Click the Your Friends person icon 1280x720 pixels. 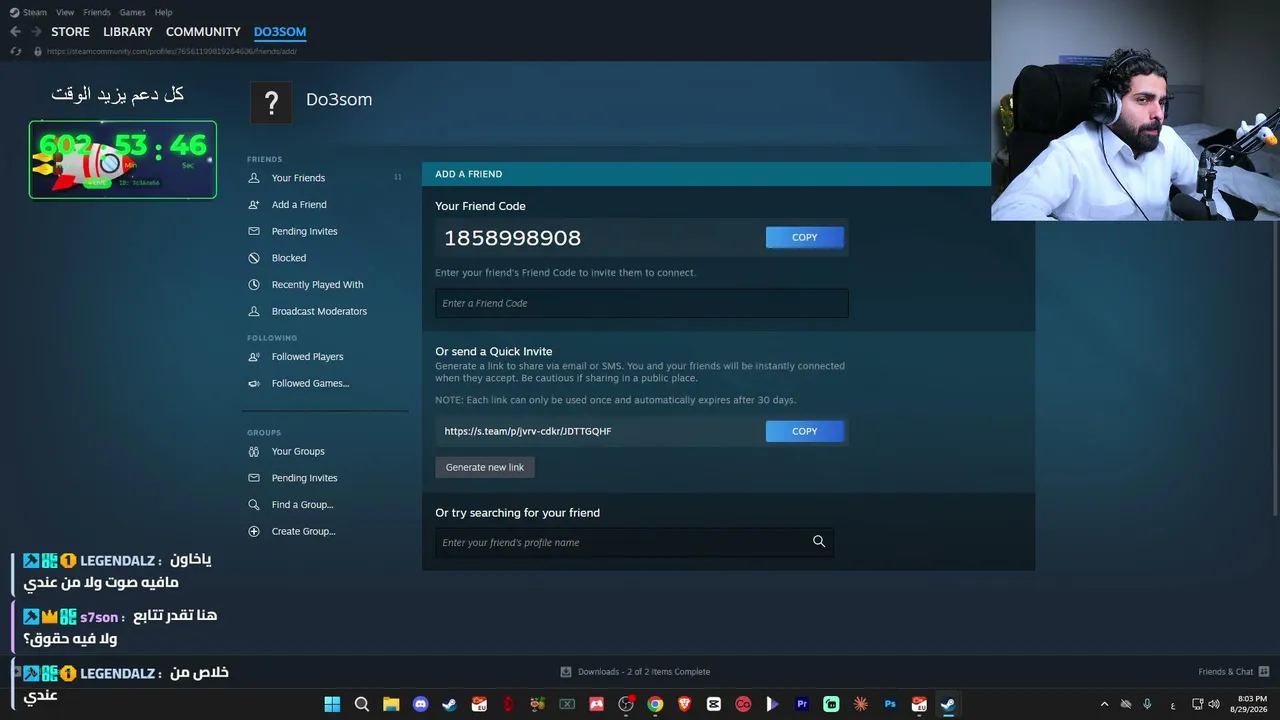254,178
